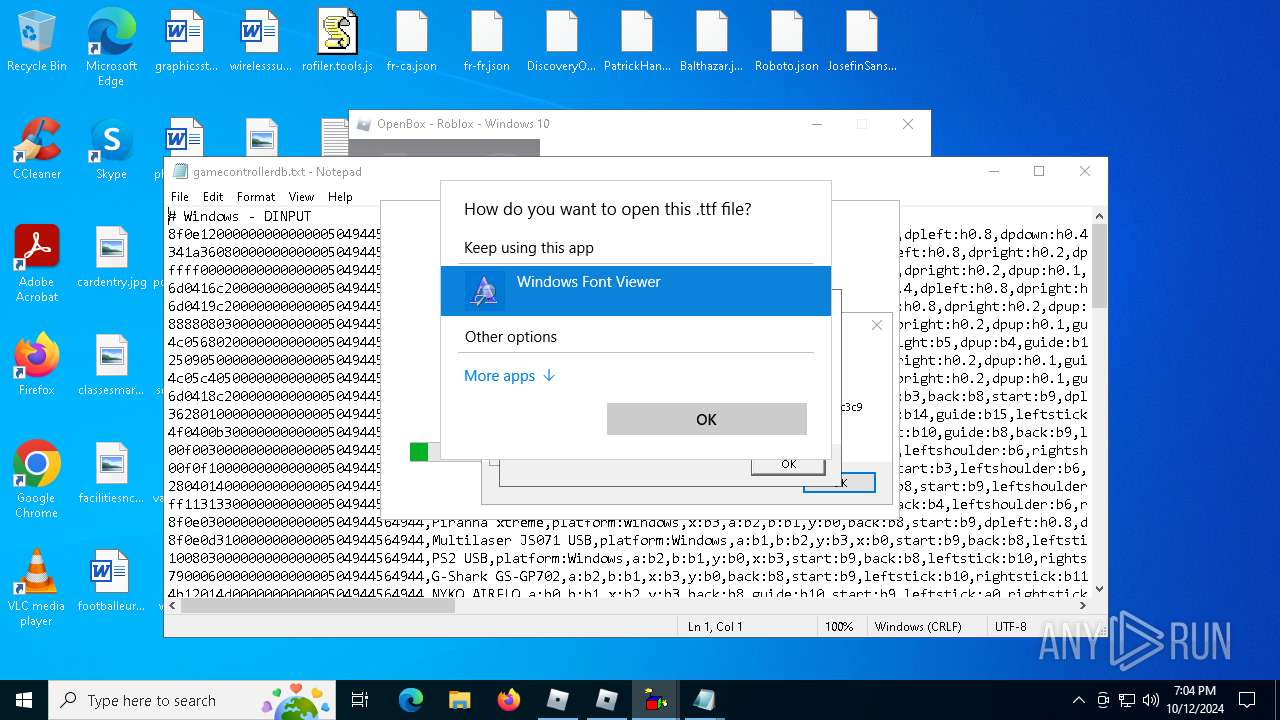Open Adobe Acrobat shortcut
The width and height of the screenshot is (1280, 720).
click(37, 264)
